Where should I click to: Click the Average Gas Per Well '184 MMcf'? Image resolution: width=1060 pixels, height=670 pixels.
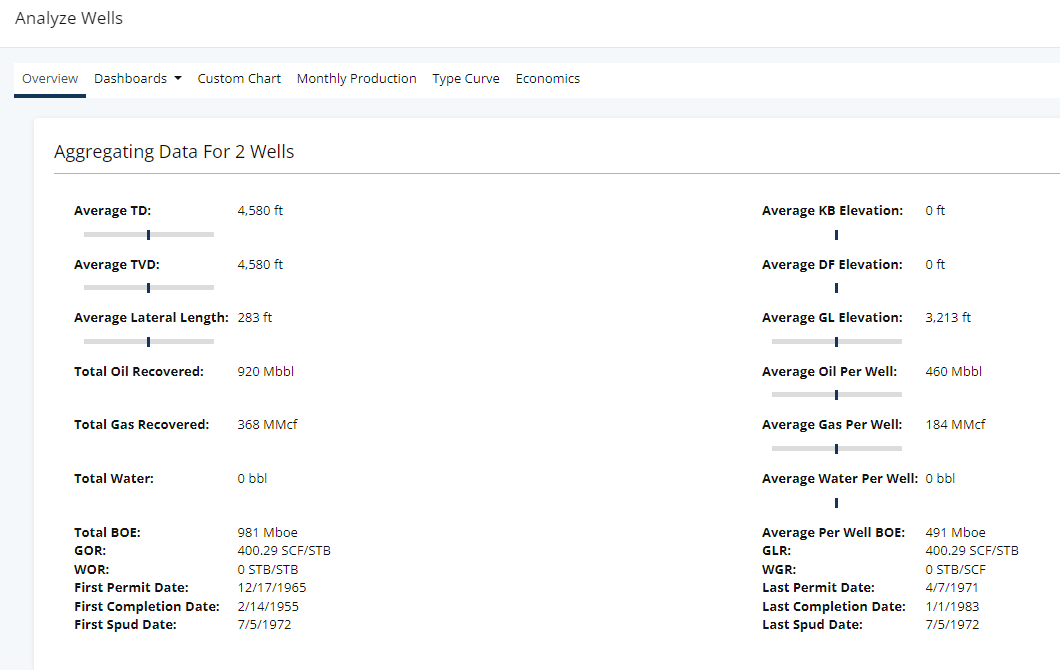click(956, 424)
